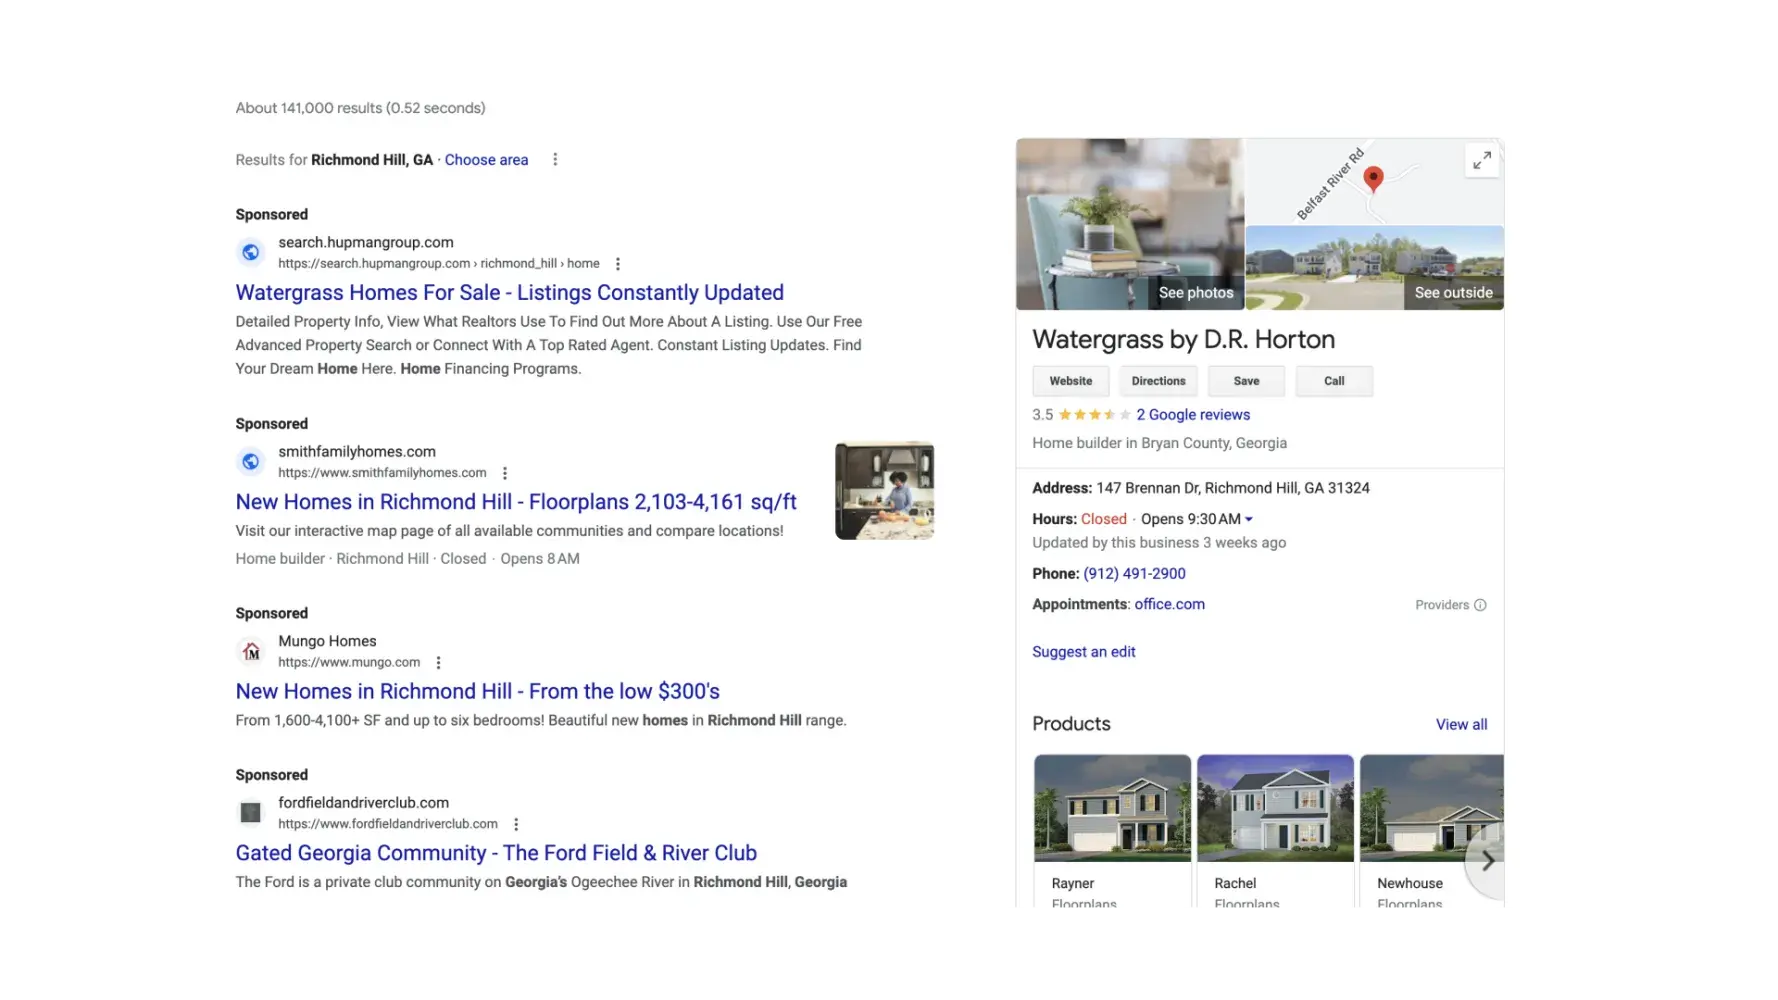
Task: Open options menu for fordfieldandriverclub ad
Action: [x=516, y=824]
